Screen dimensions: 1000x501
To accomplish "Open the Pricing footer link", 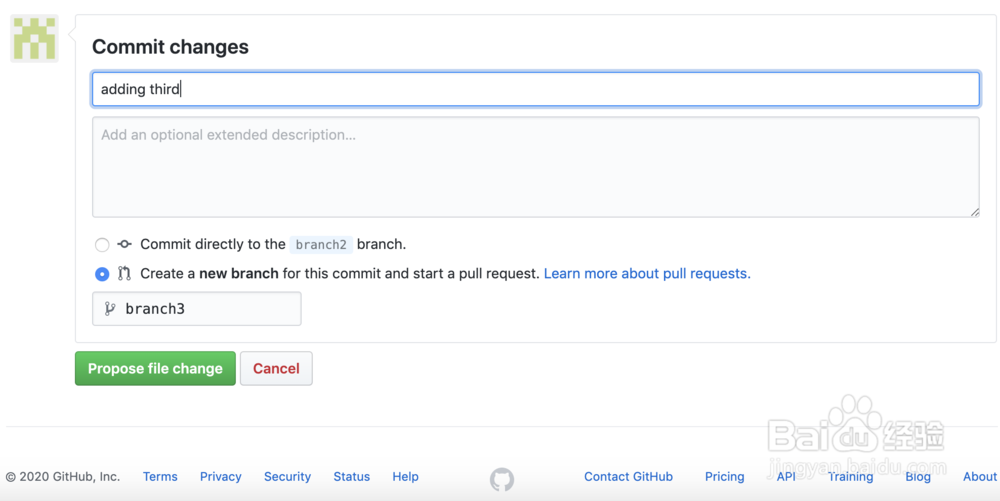I will pyautogui.click(x=724, y=477).
